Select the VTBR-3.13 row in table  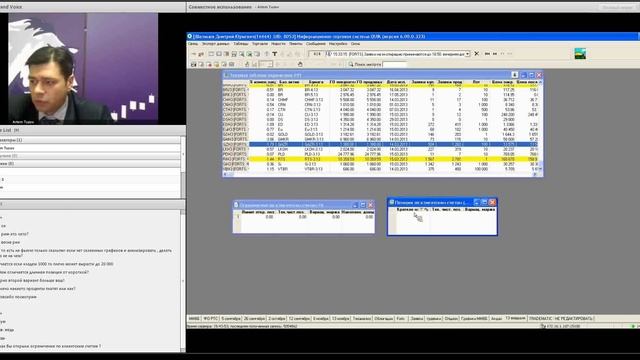click(380, 169)
